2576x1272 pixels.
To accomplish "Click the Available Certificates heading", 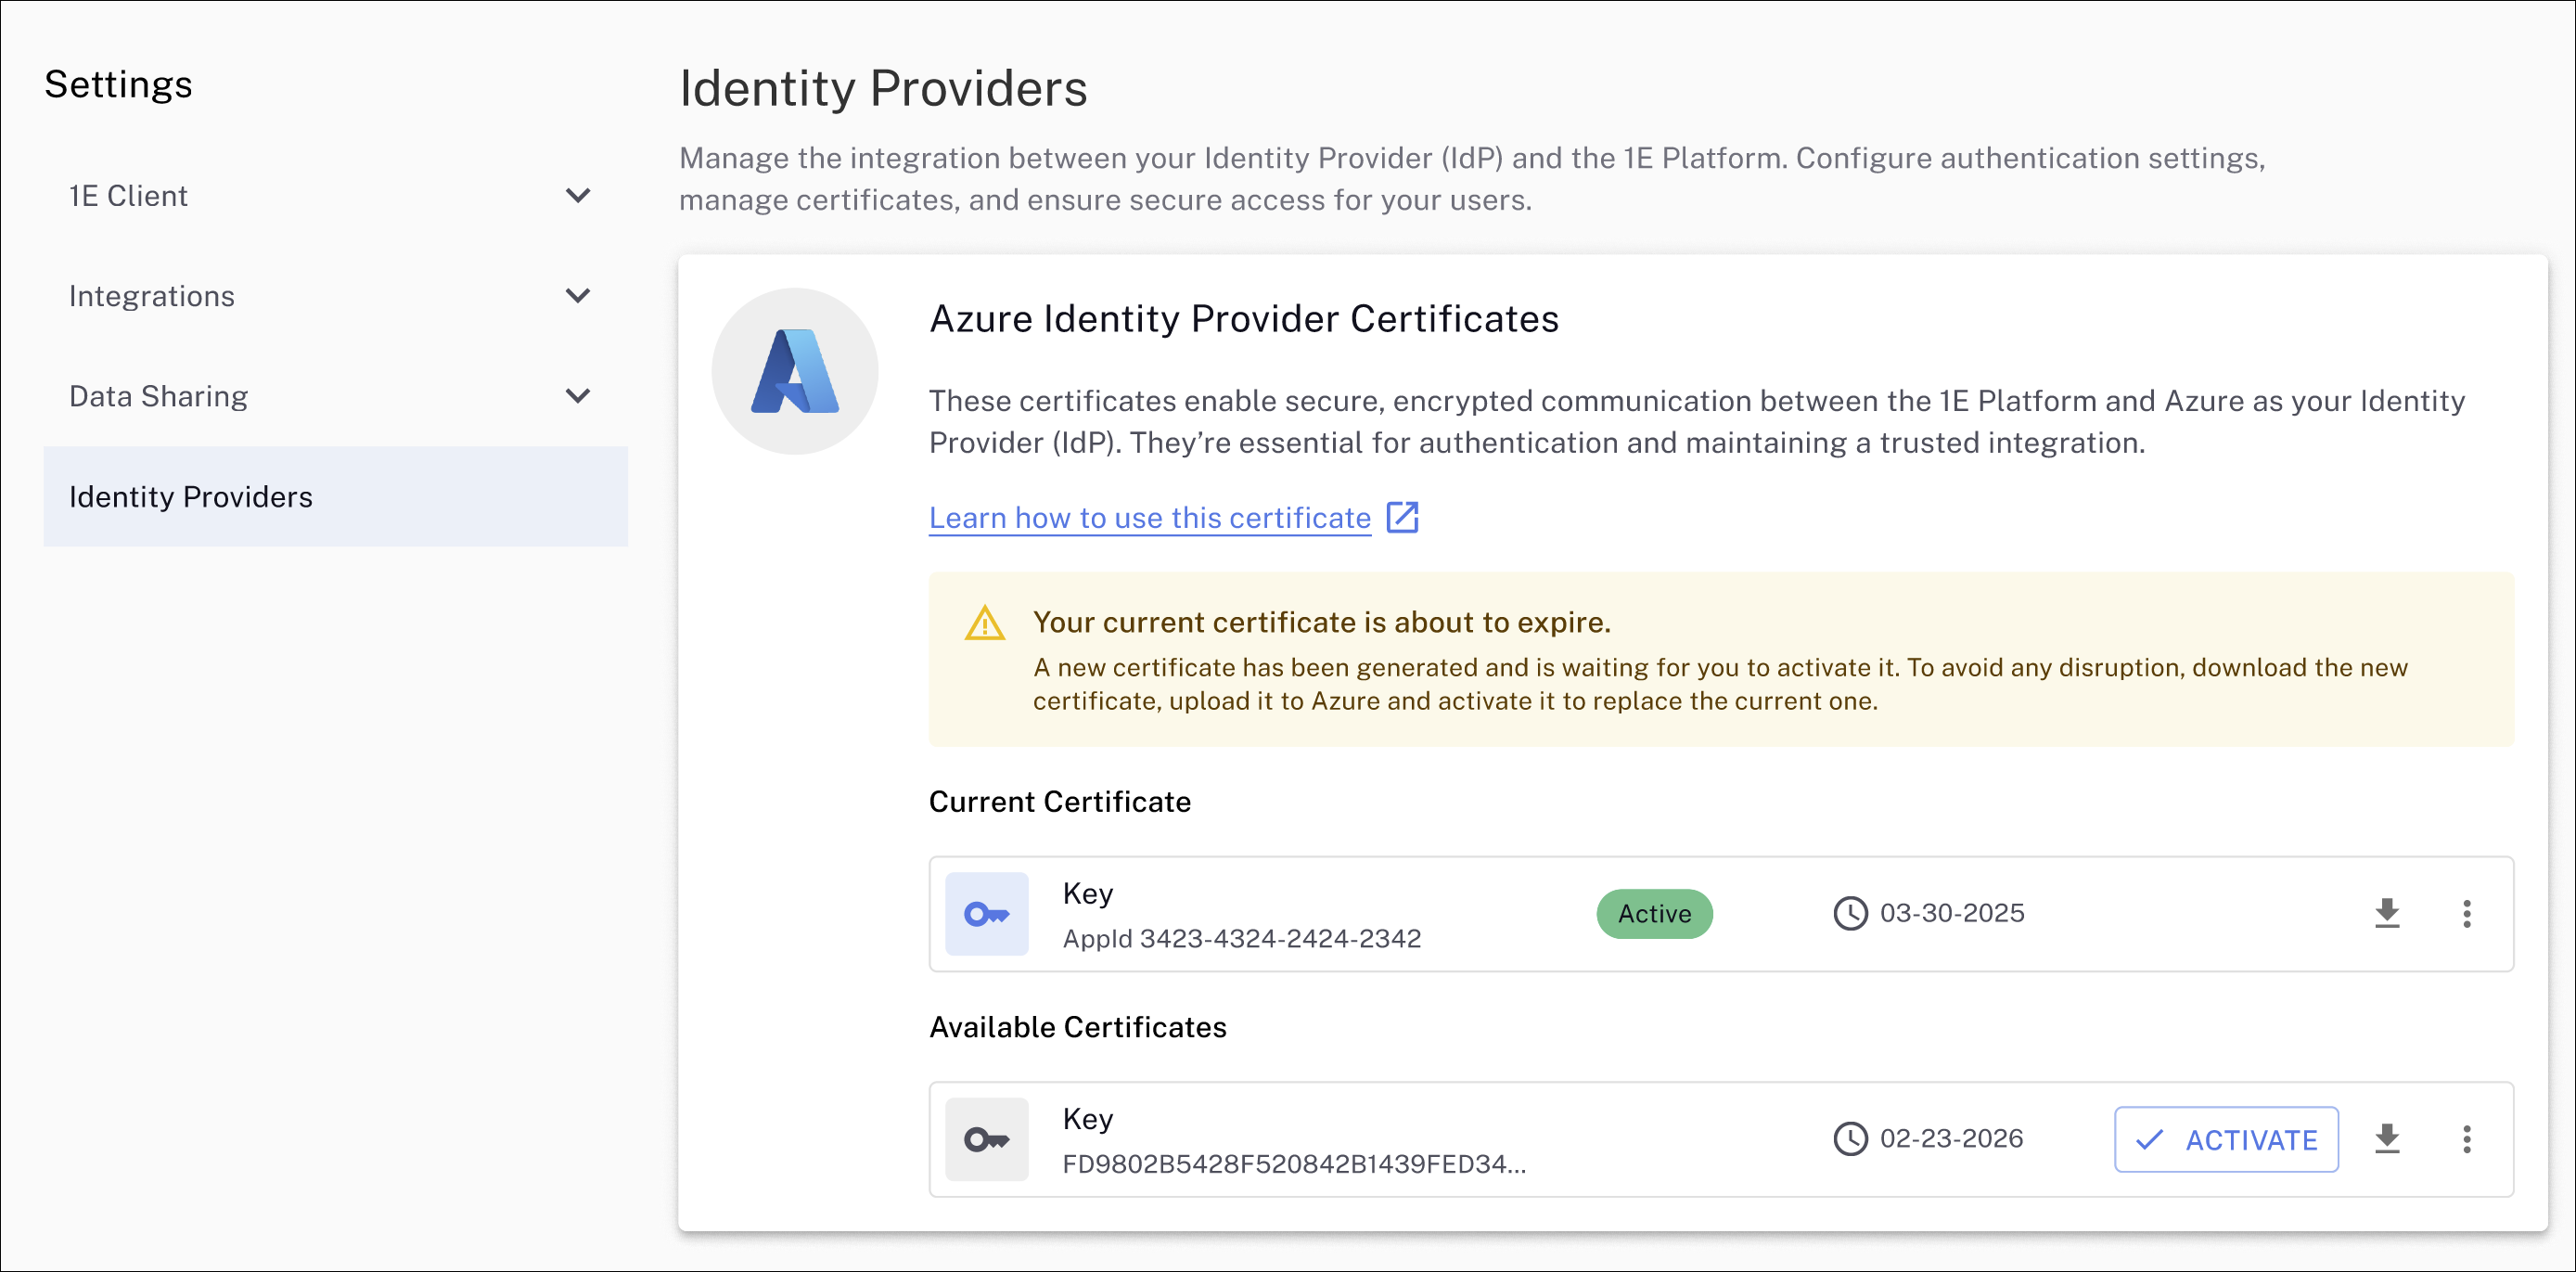I will [x=1077, y=1027].
